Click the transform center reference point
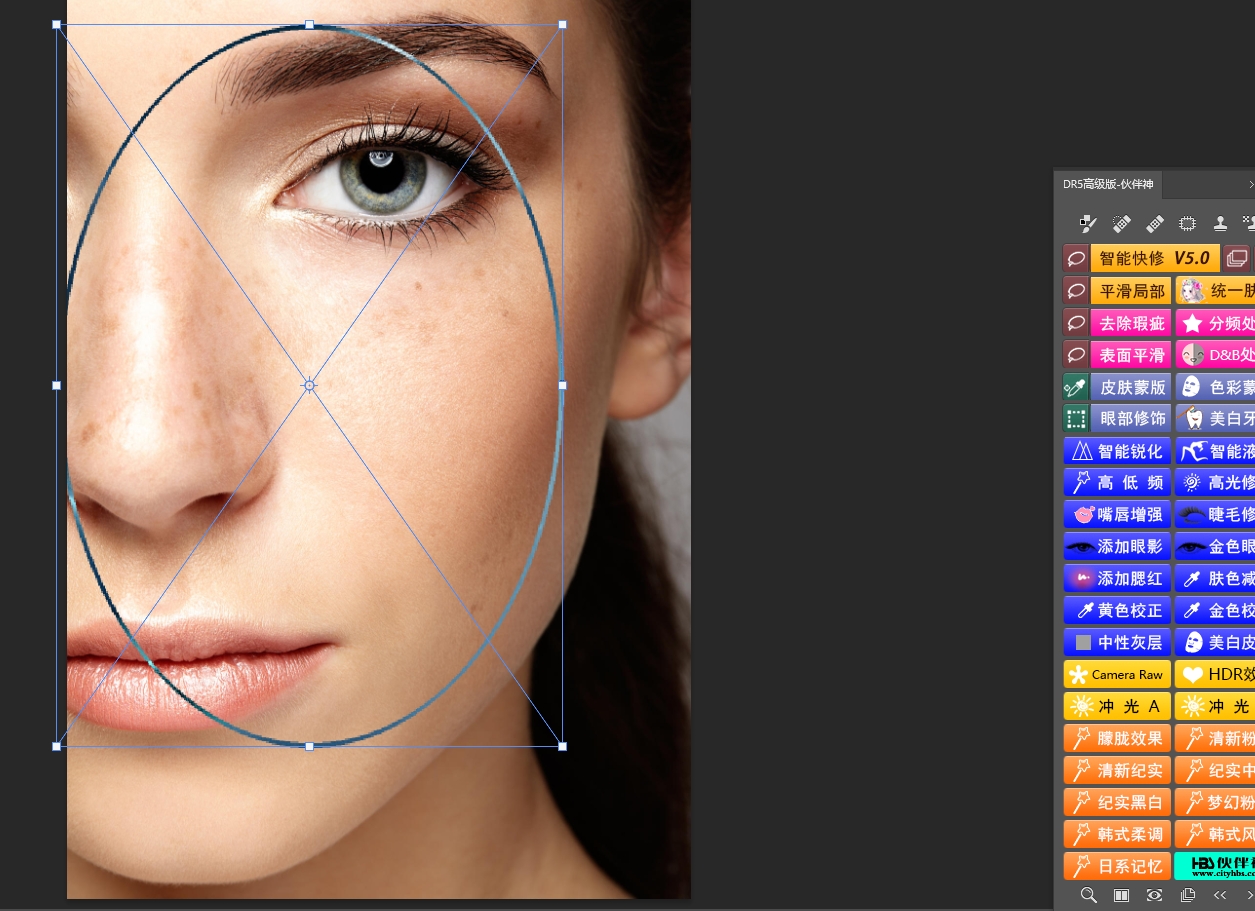Screen dimensions: 1255x911 pyautogui.click(x=310, y=385)
